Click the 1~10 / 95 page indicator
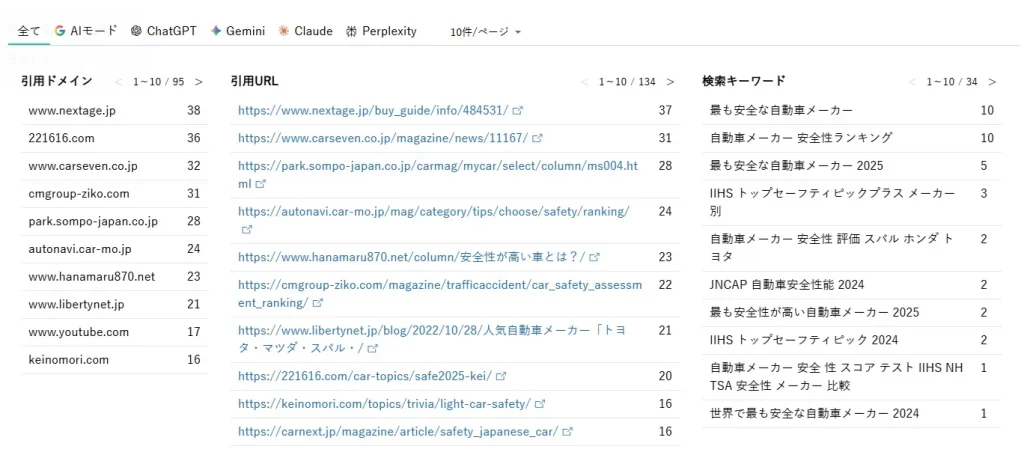Screen dimensions: 1024x473 coord(159,82)
